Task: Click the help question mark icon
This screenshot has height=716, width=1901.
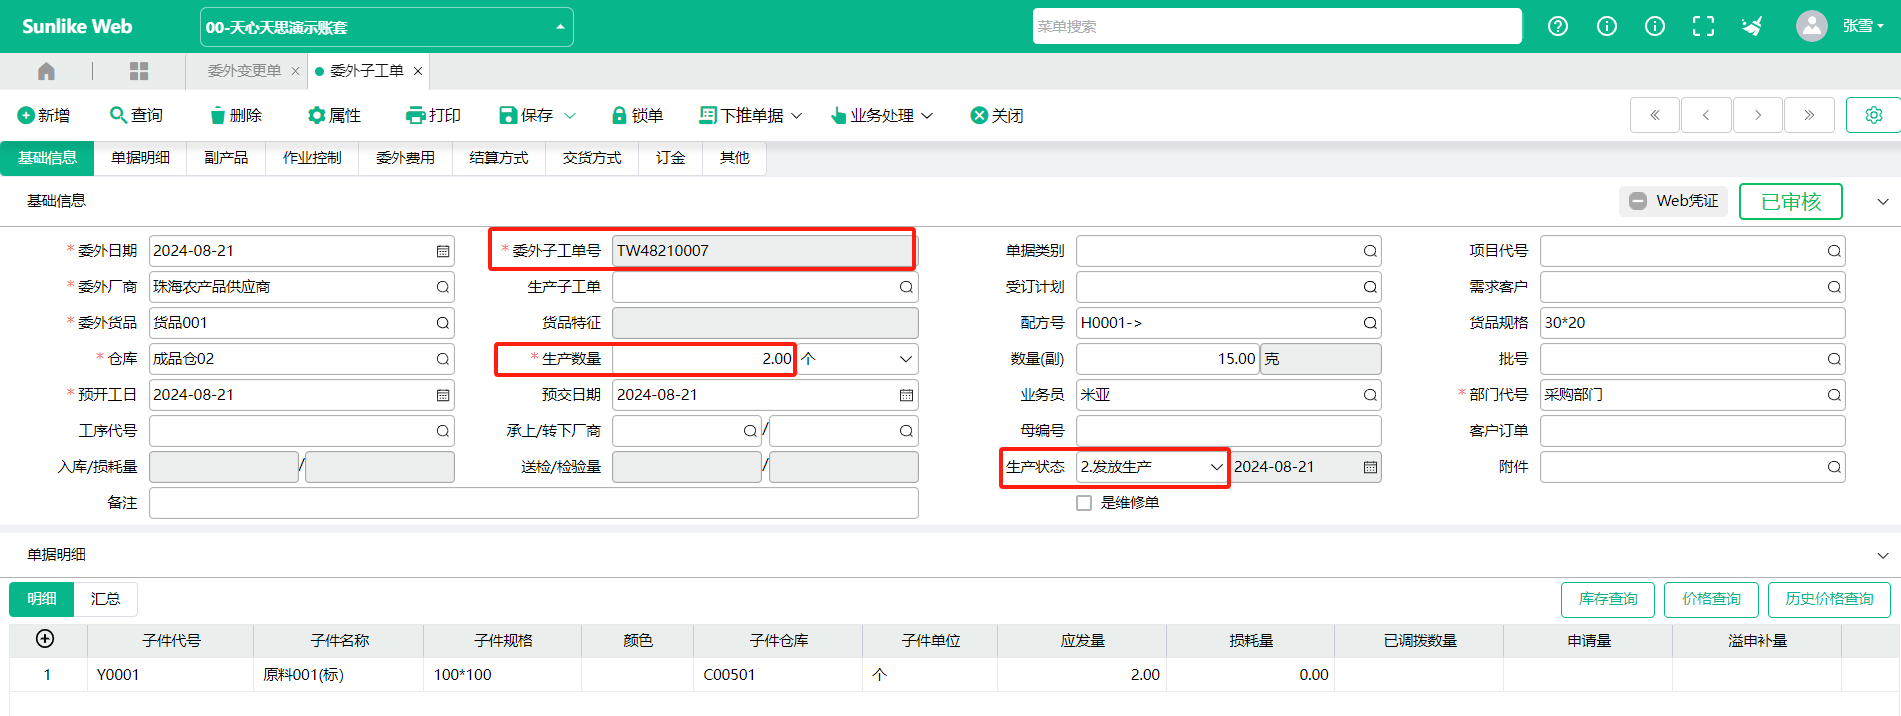Action: (1558, 27)
